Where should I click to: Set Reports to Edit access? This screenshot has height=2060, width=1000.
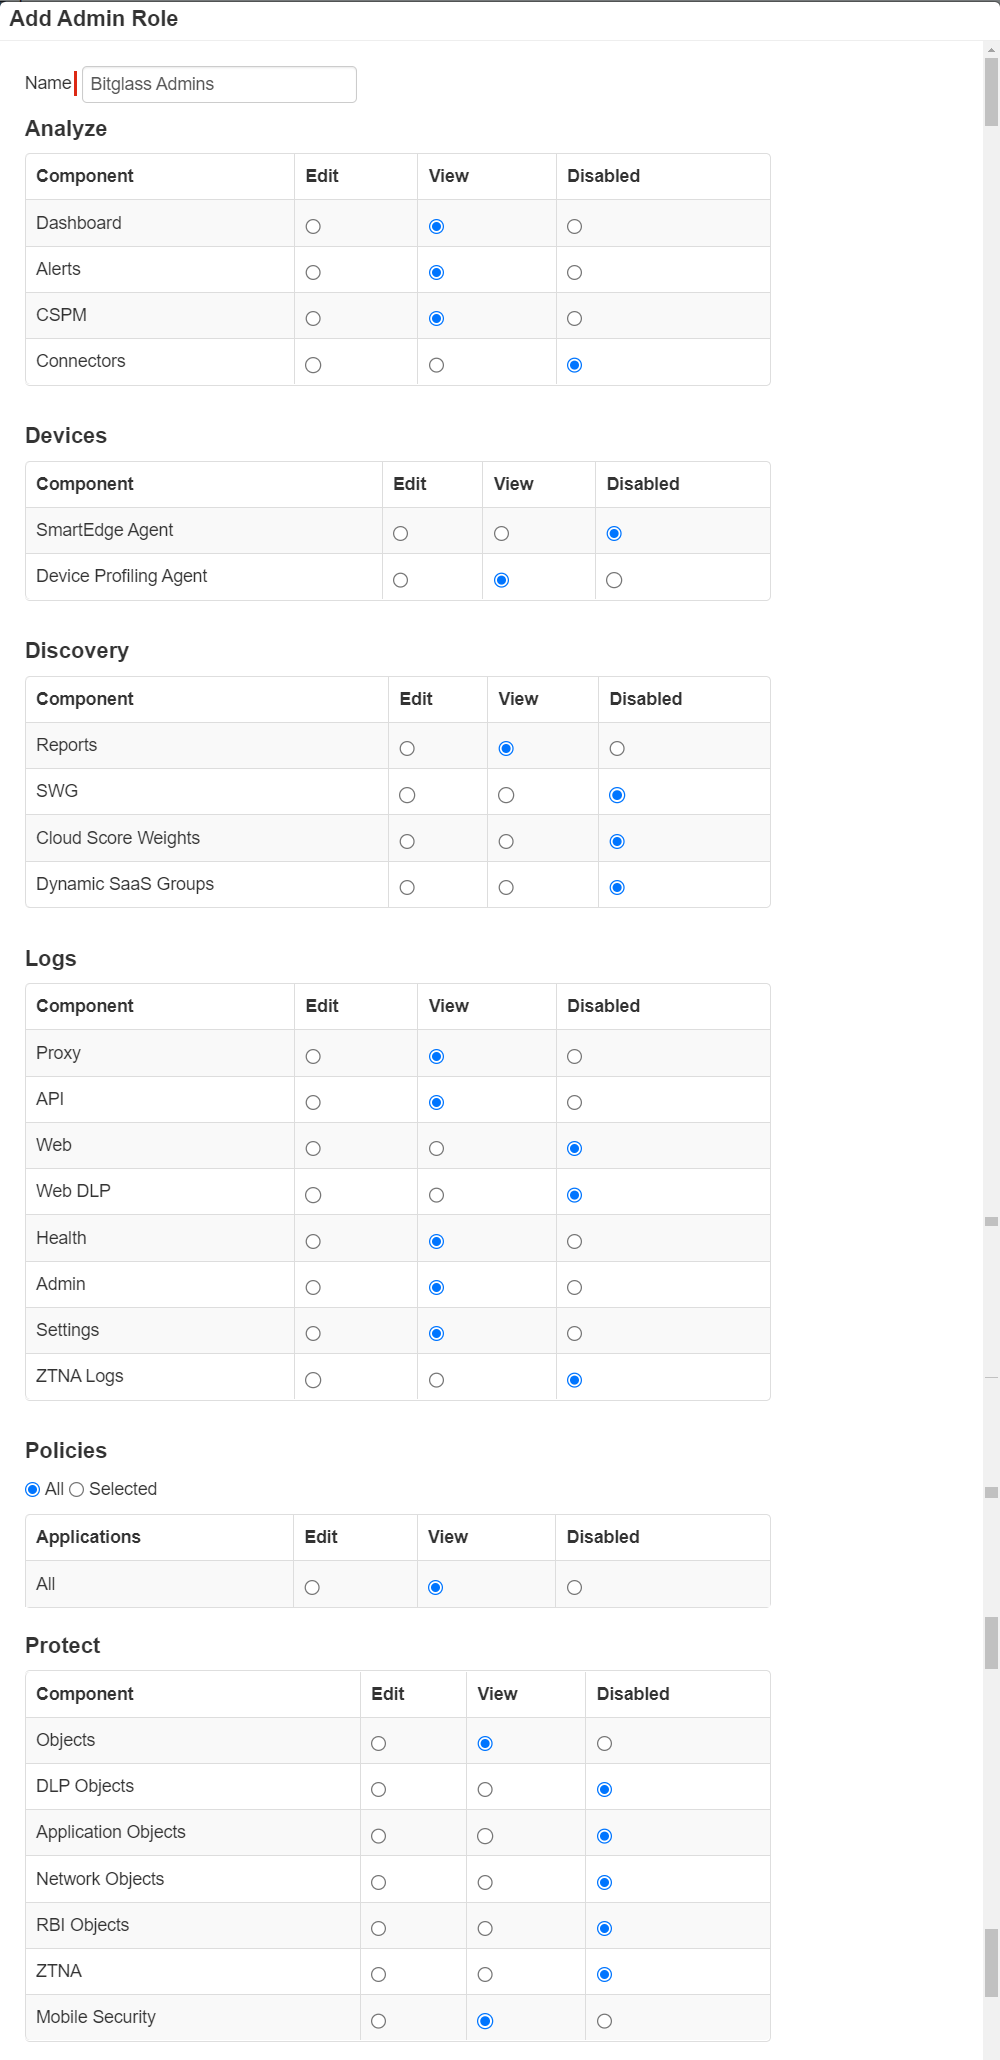[x=405, y=748]
